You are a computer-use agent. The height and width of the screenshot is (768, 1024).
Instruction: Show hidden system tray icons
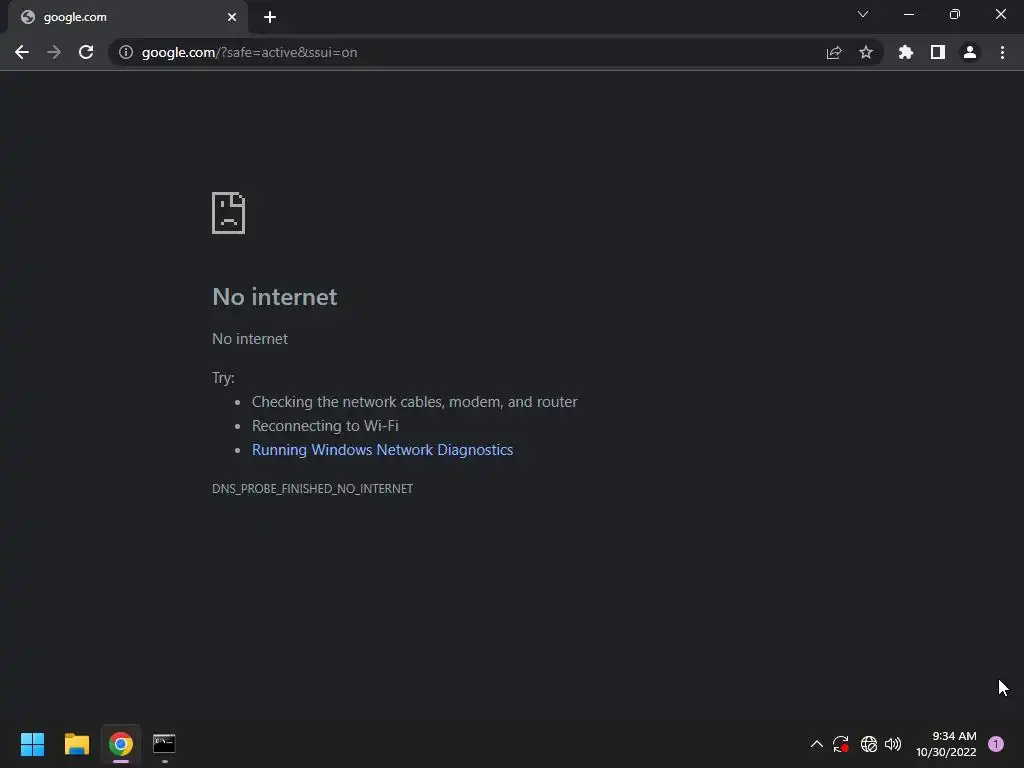point(816,744)
